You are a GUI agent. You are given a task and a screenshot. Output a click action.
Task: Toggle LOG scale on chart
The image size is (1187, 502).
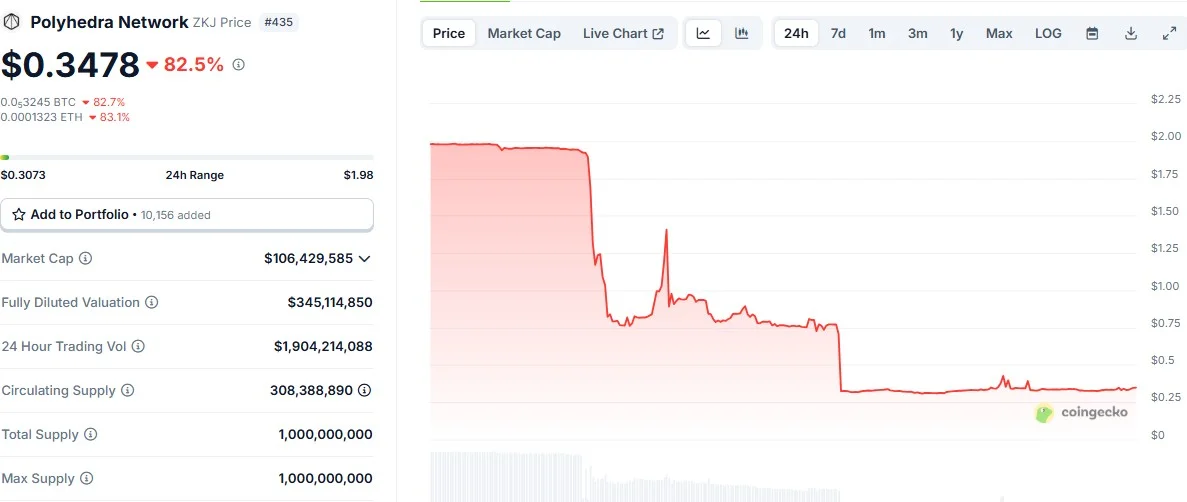pos(1048,33)
